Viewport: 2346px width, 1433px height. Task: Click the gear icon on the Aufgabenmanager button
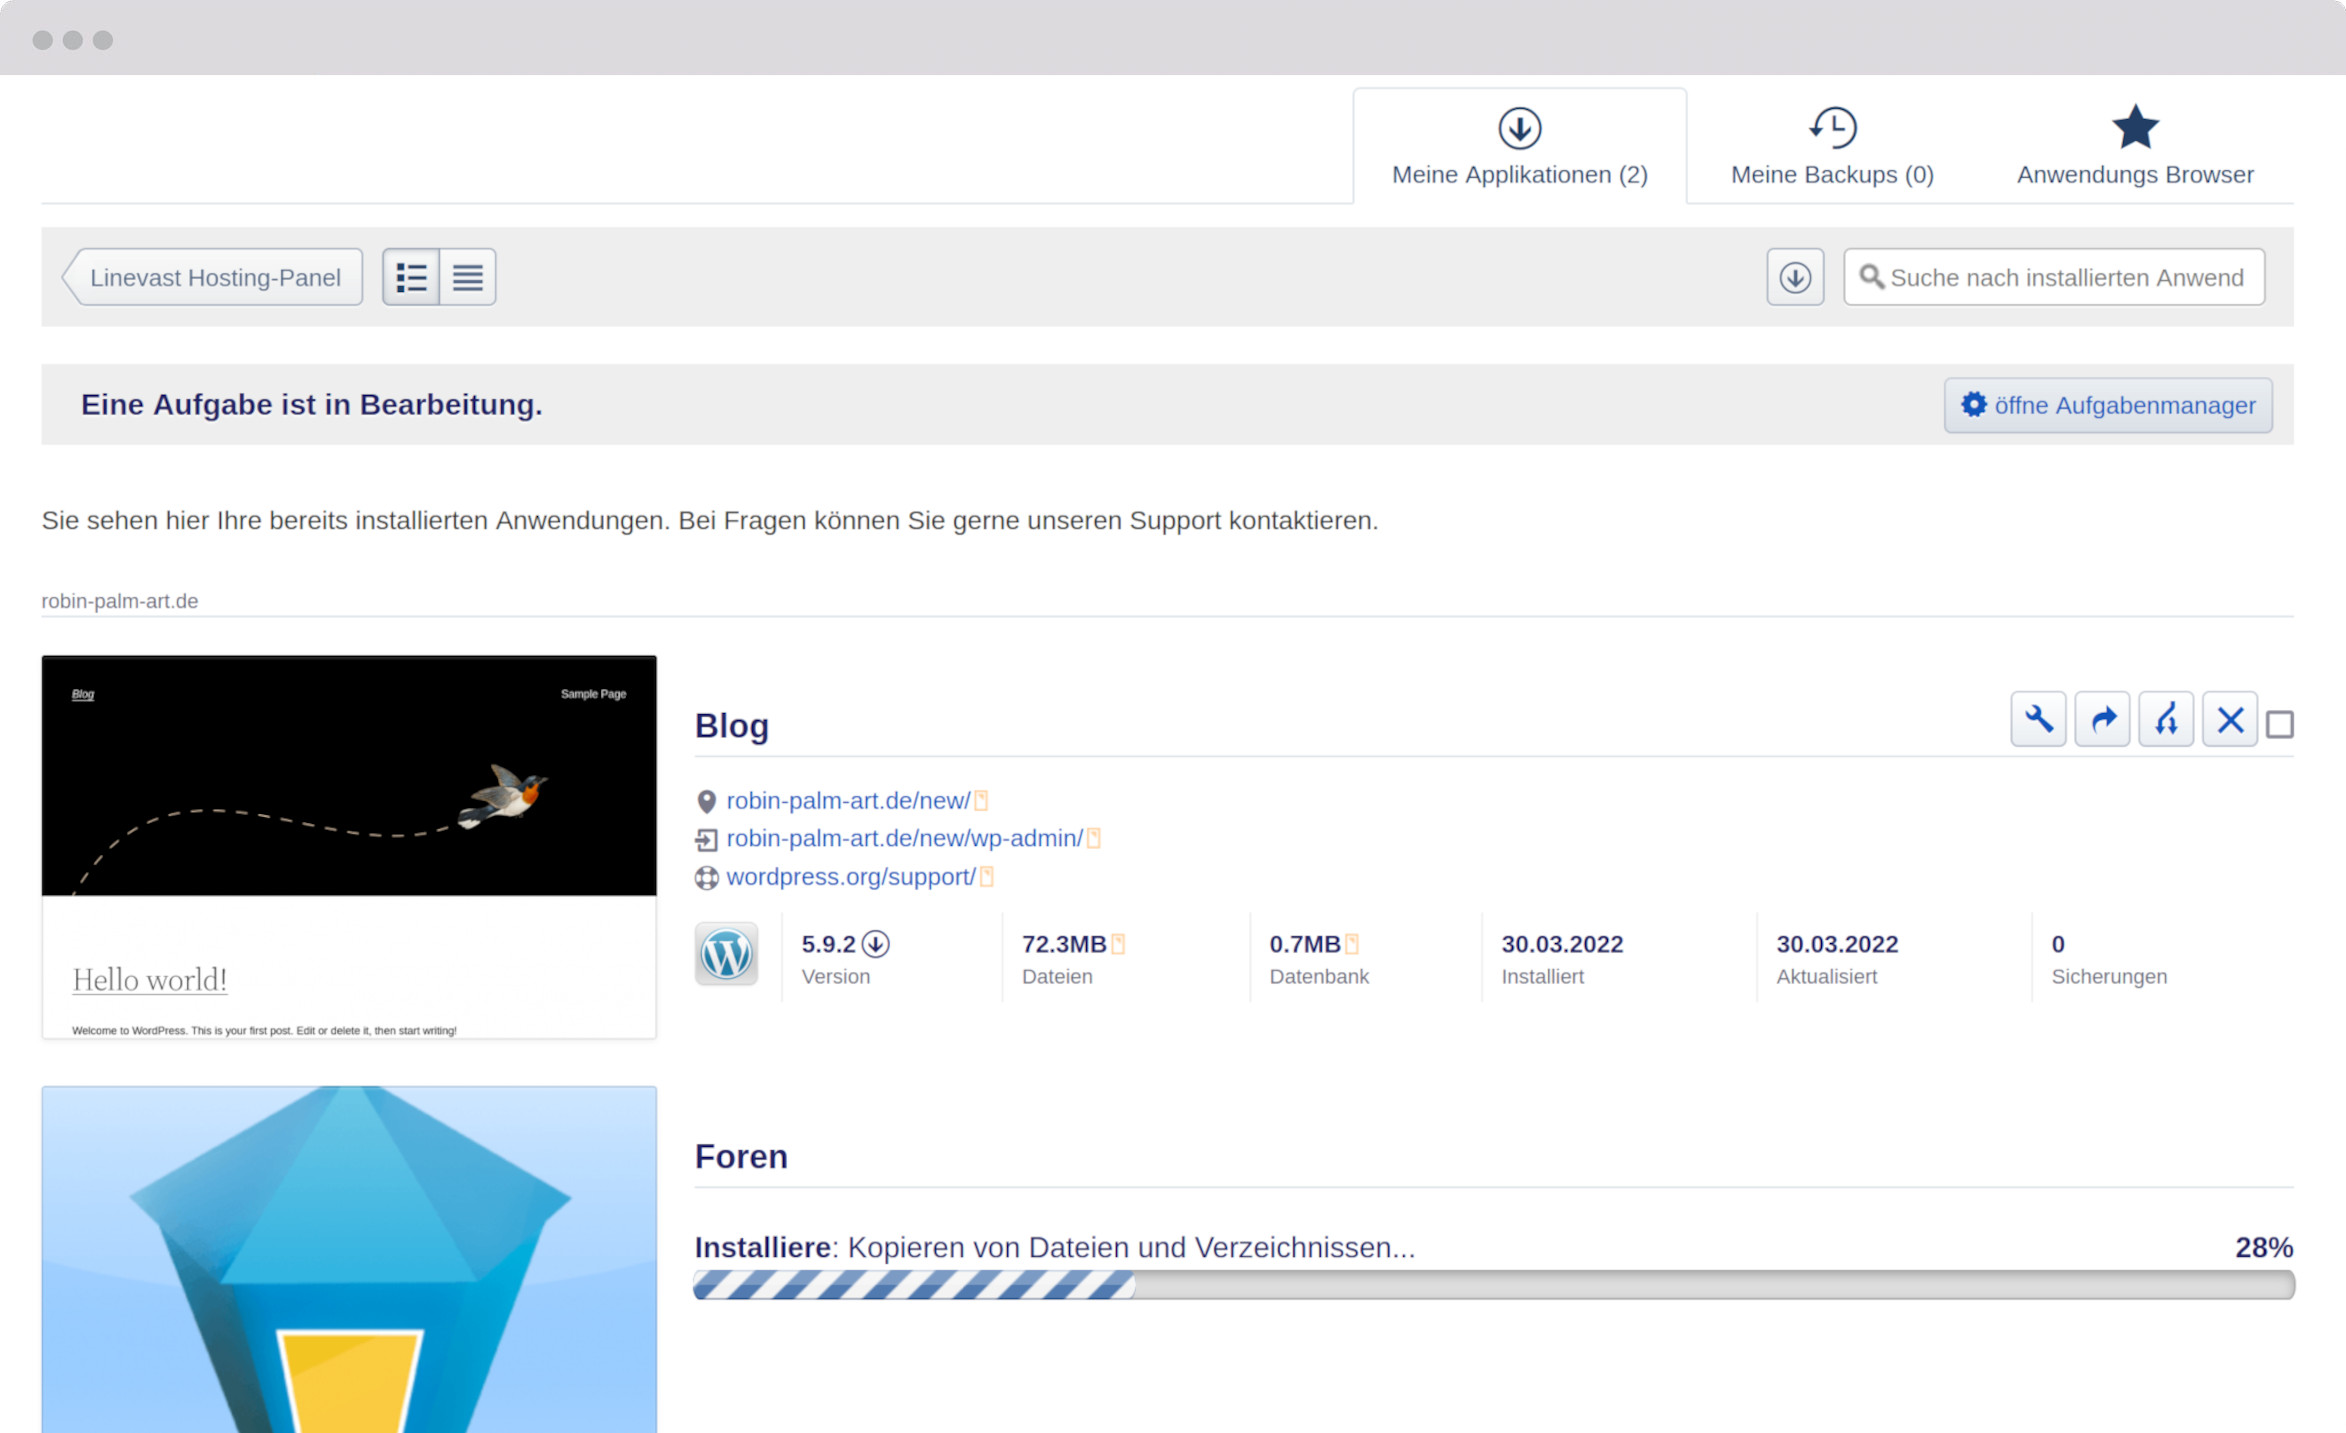pyautogui.click(x=1973, y=404)
